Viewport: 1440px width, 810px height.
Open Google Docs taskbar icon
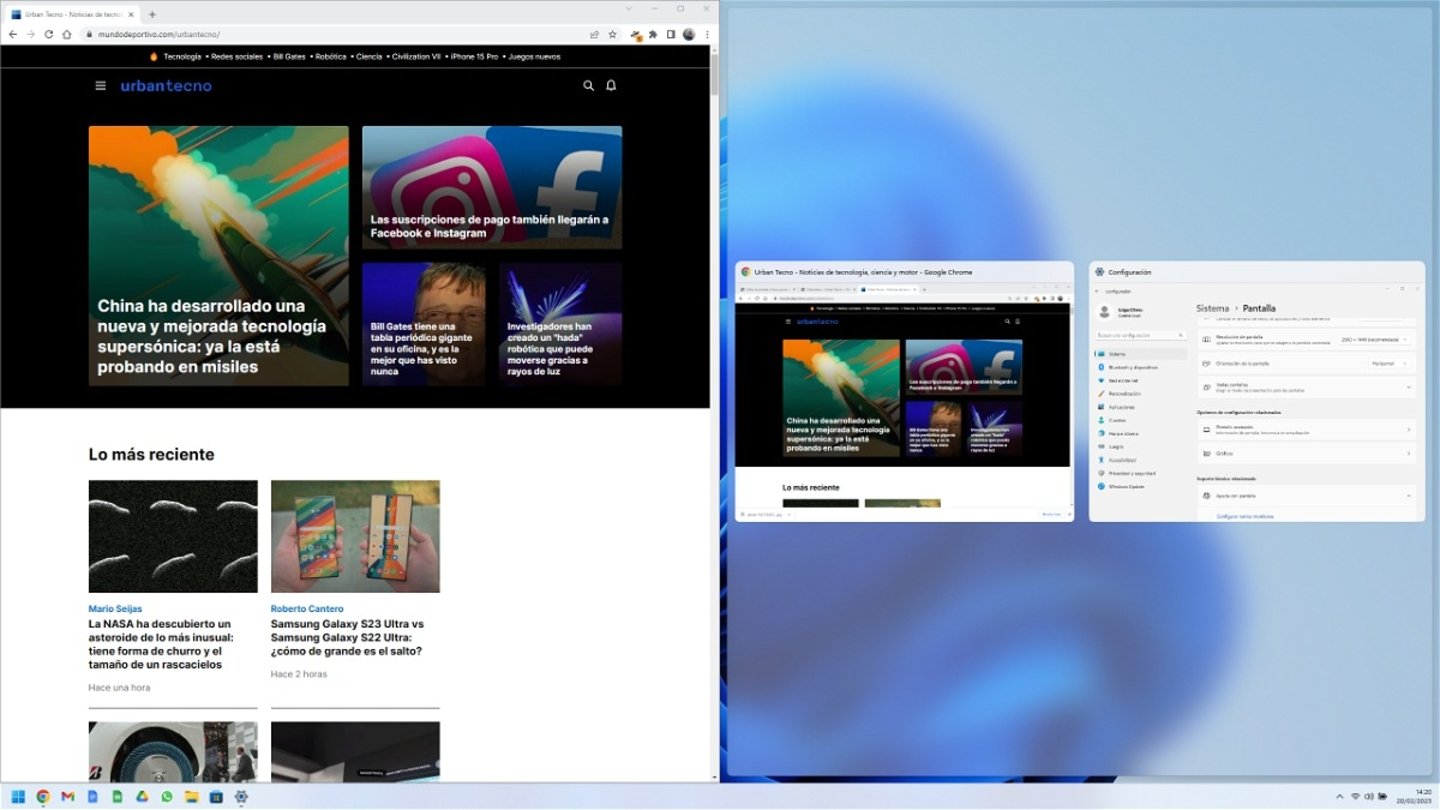92,797
